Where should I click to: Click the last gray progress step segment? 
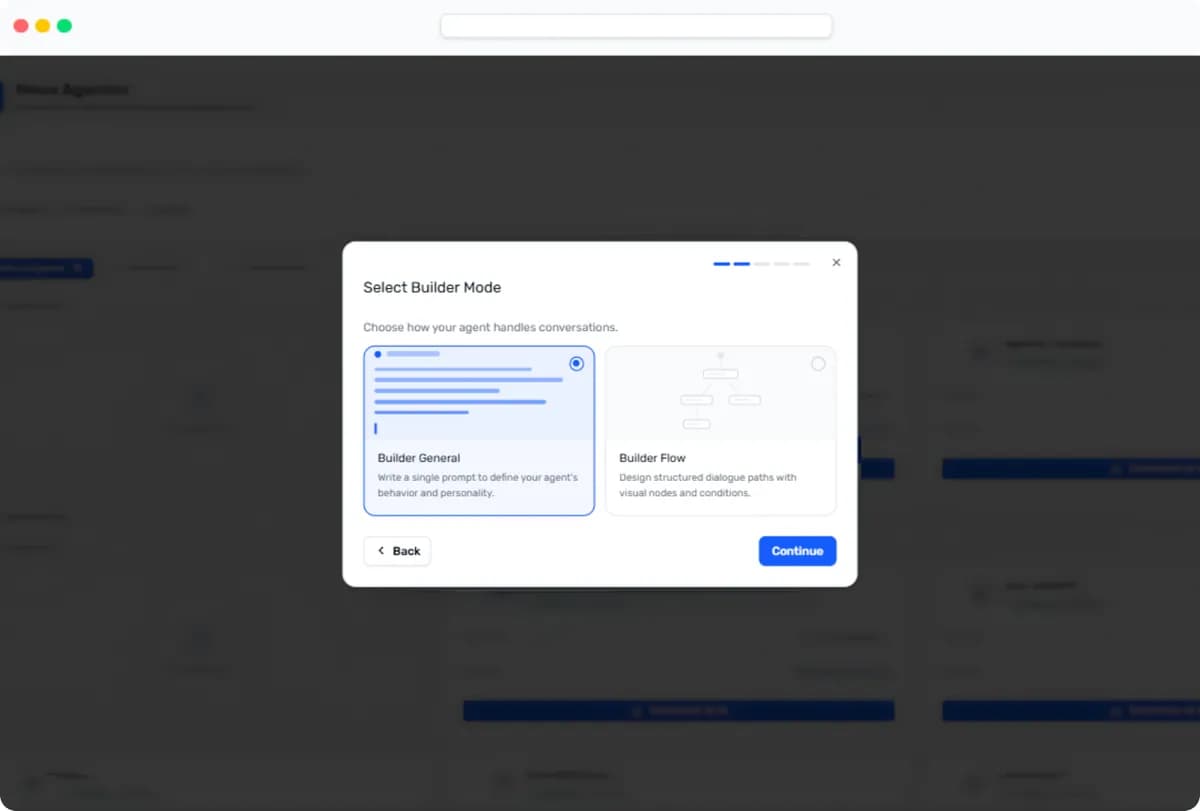(802, 264)
